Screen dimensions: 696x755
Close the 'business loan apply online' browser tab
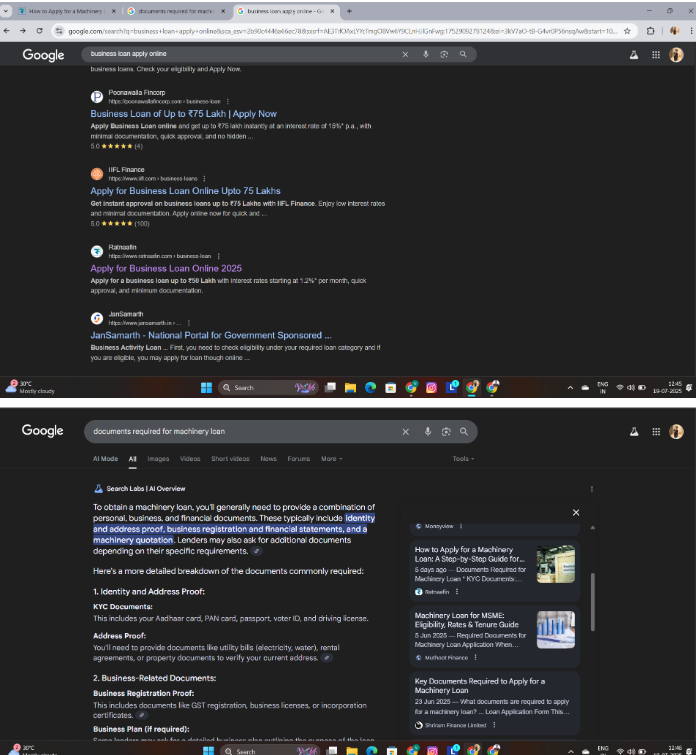332,11
